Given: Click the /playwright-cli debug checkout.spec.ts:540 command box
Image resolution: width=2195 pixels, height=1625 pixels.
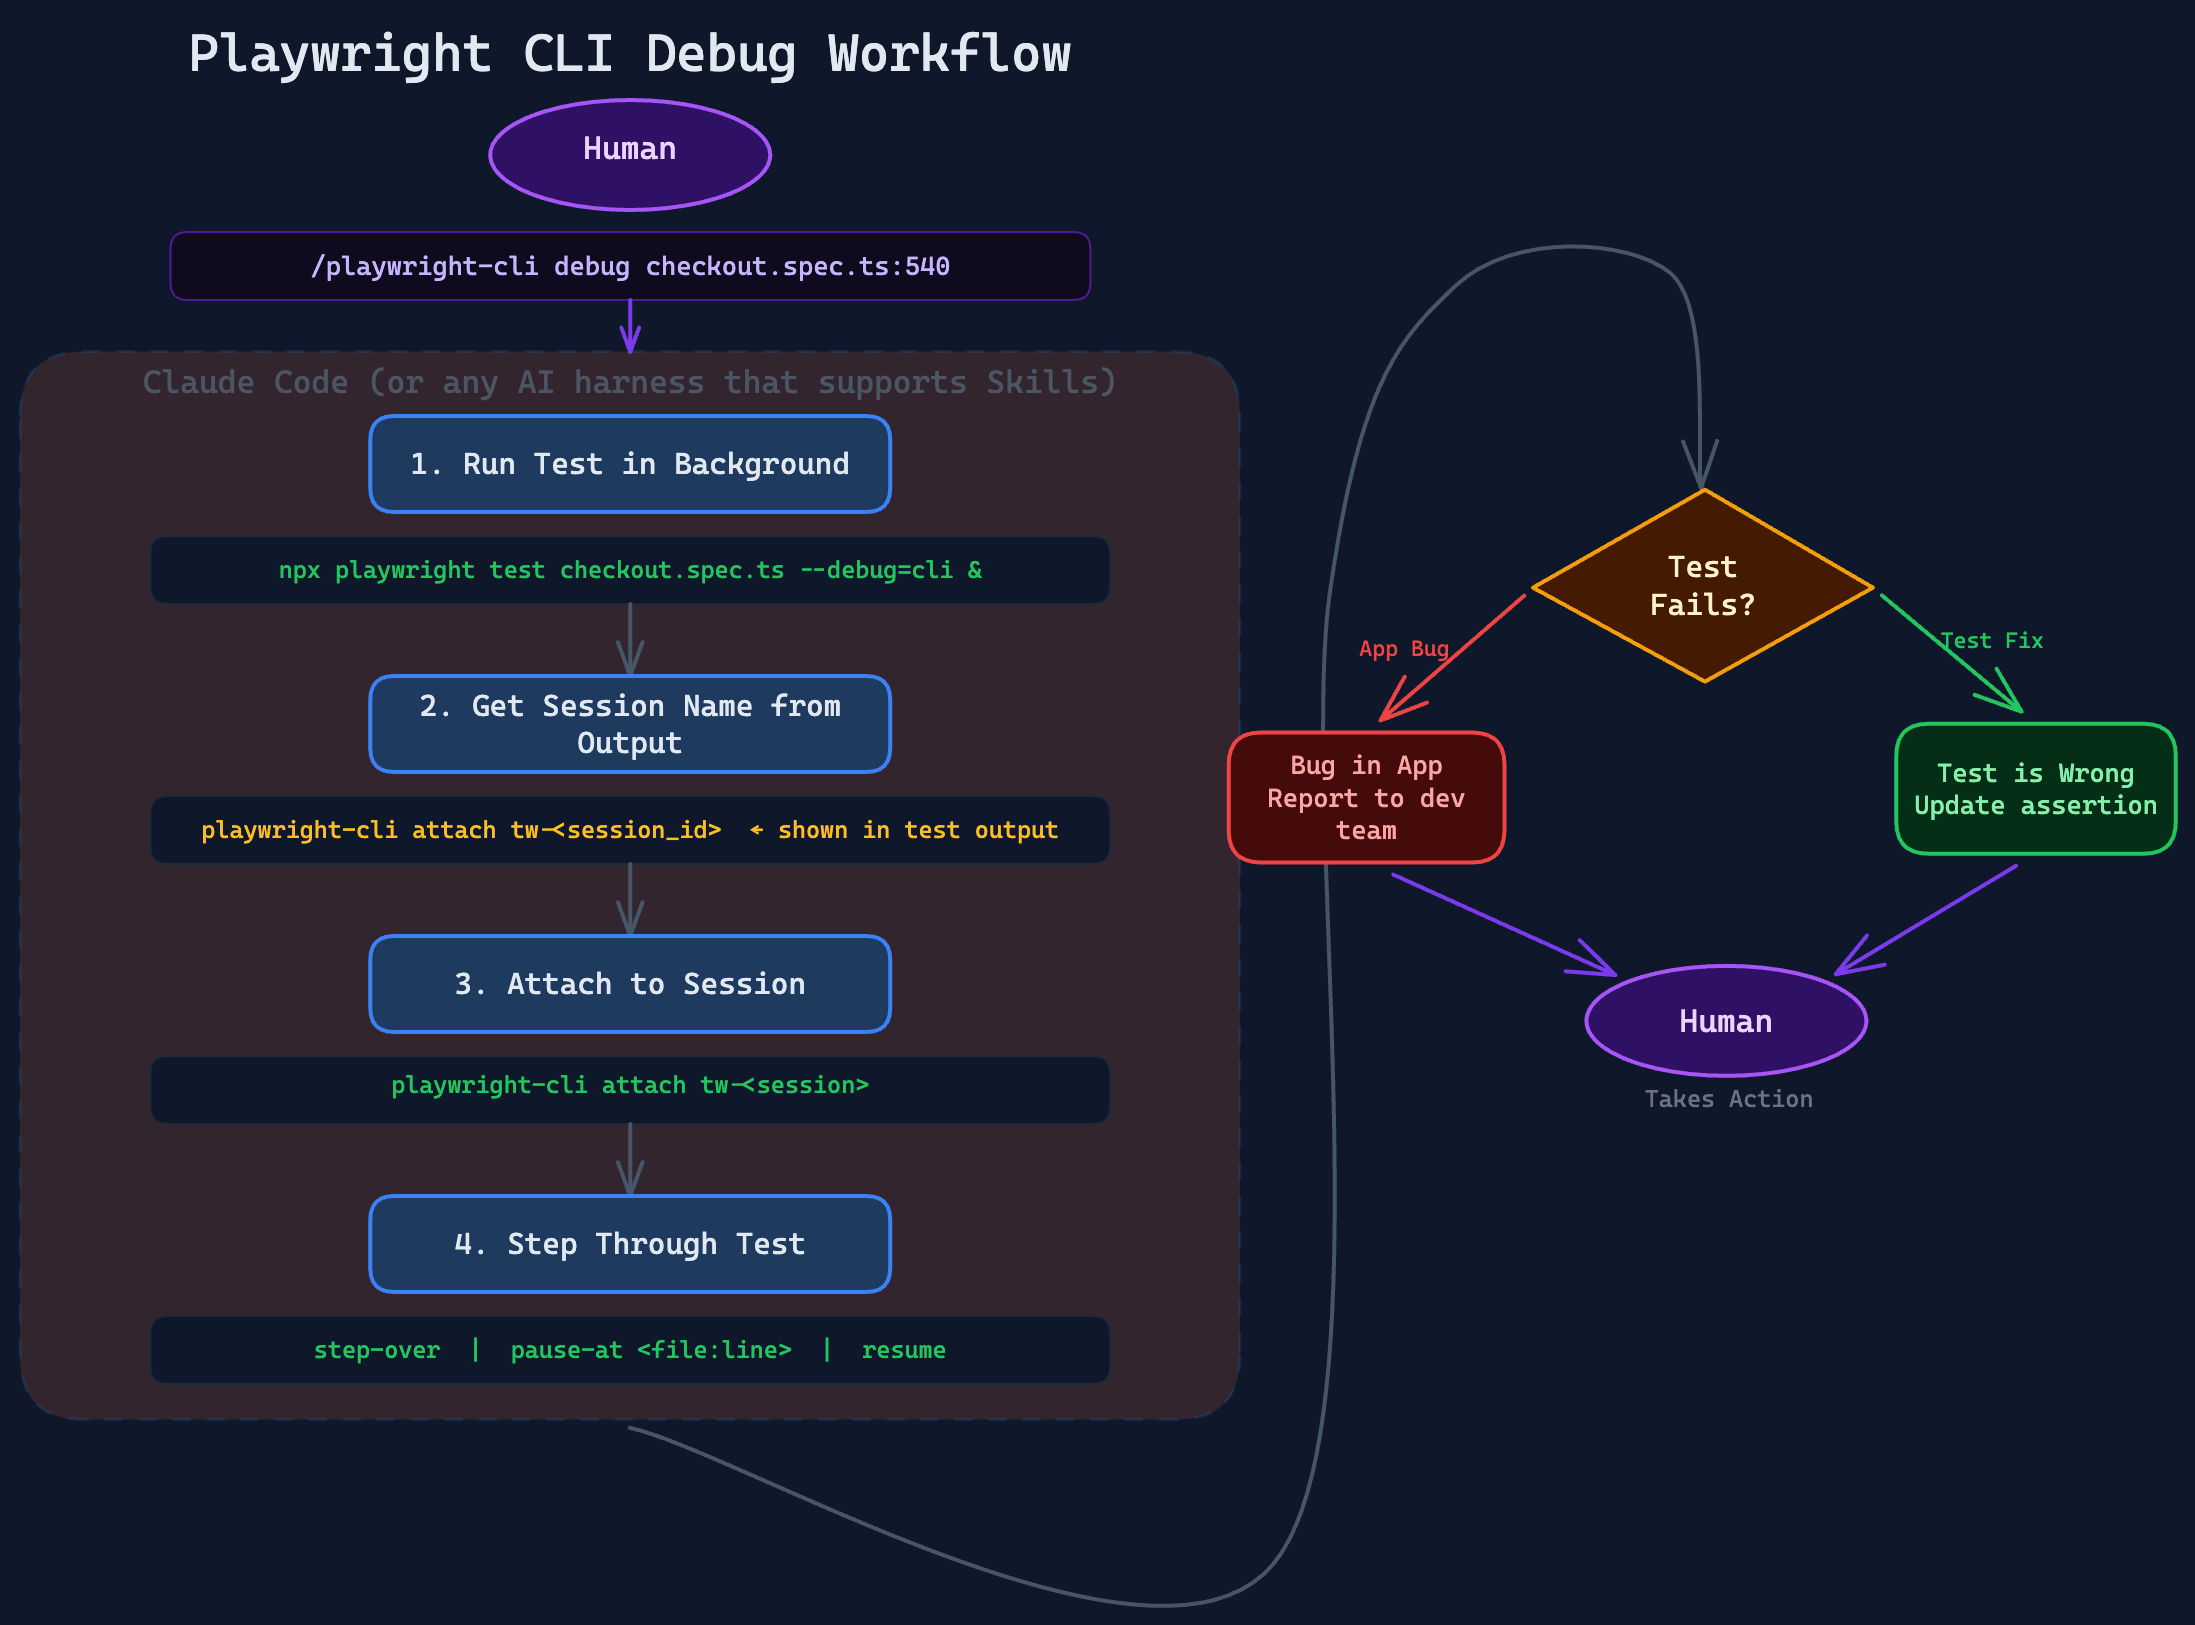Looking at the screenshot, I should click(x=629, y=266).
